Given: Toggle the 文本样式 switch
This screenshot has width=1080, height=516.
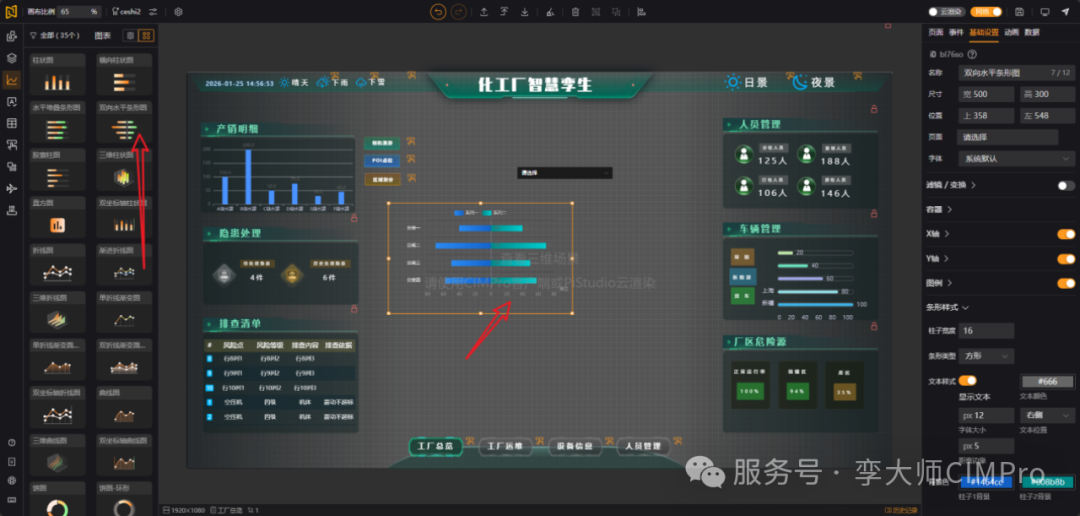Looking at the screenshot, I should [967, 380].
